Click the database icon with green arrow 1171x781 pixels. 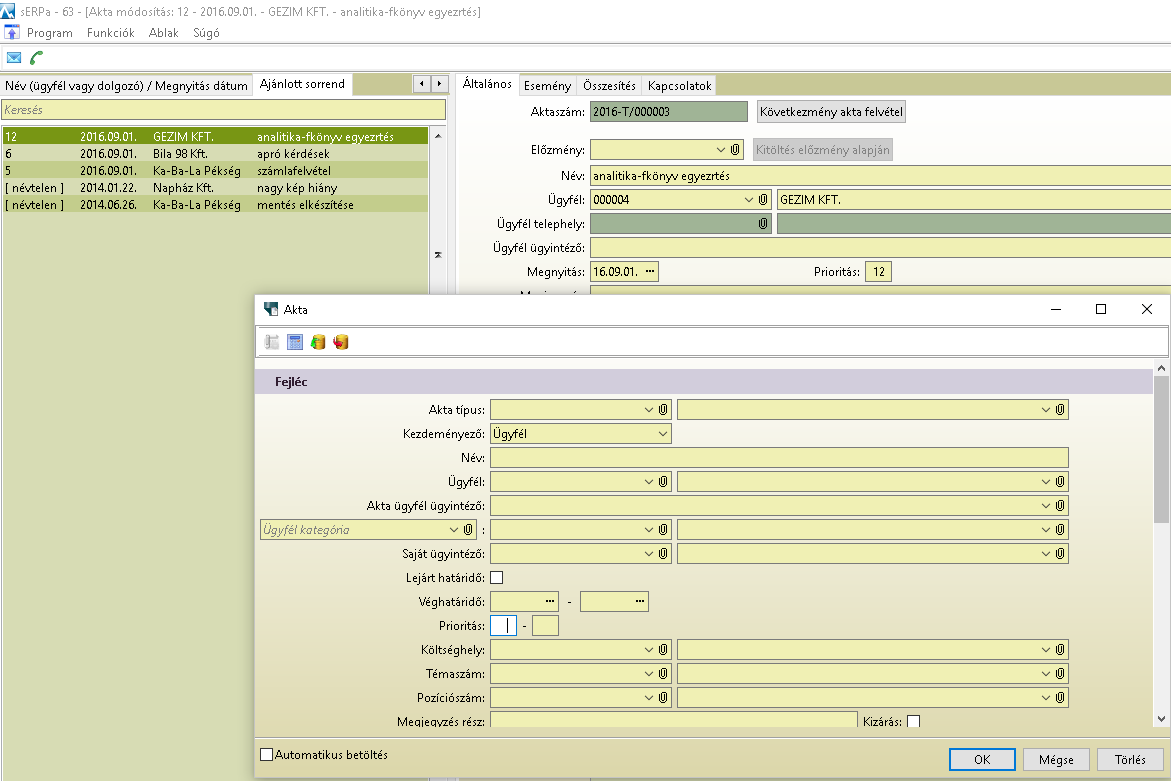click(318, 342)
